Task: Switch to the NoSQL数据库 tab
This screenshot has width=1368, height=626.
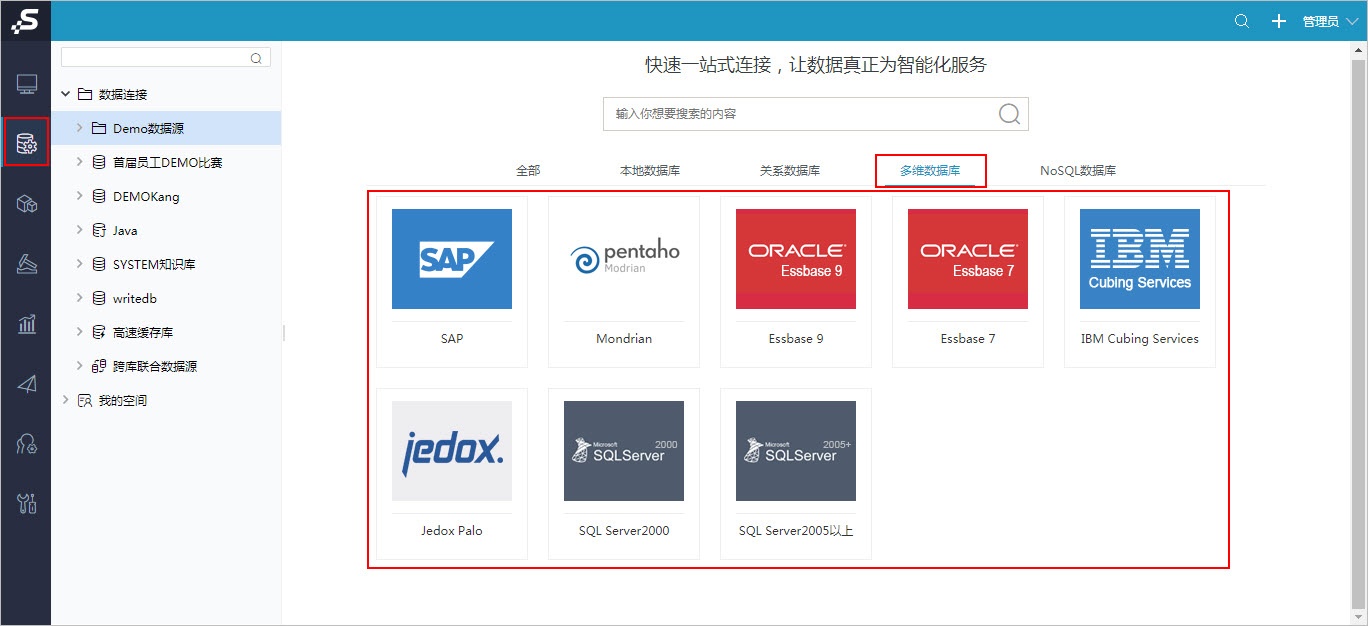Action: pyautogui.click(x=1078, y=171)
